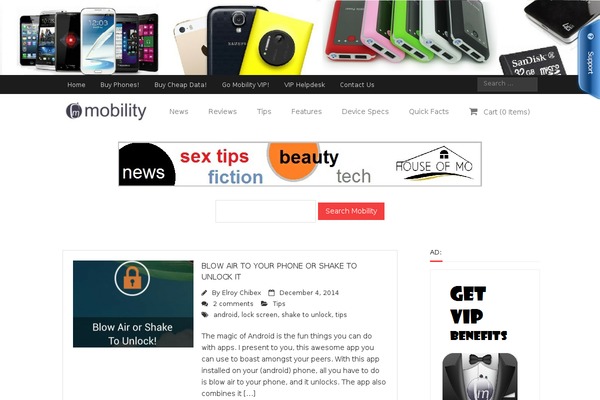
Task: Open the Home menu item
Action: [x=76, y=85]
